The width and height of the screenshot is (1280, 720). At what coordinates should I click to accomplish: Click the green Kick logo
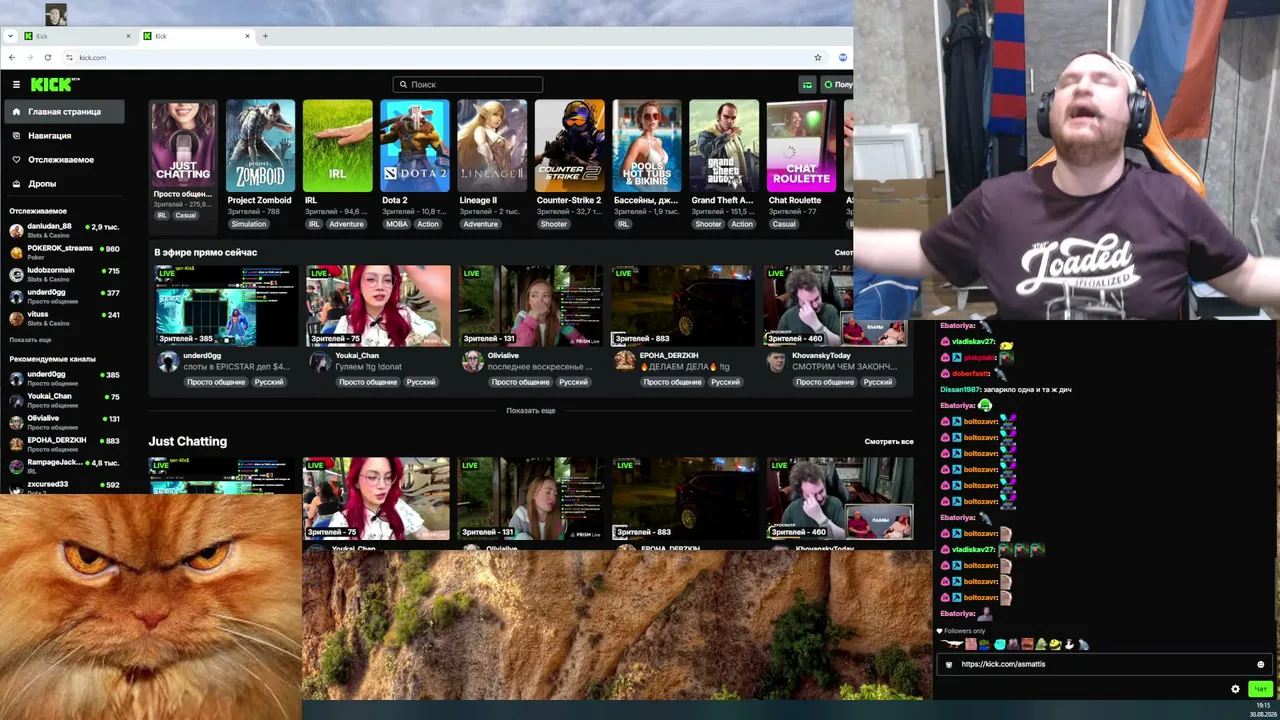pos(51,85)
